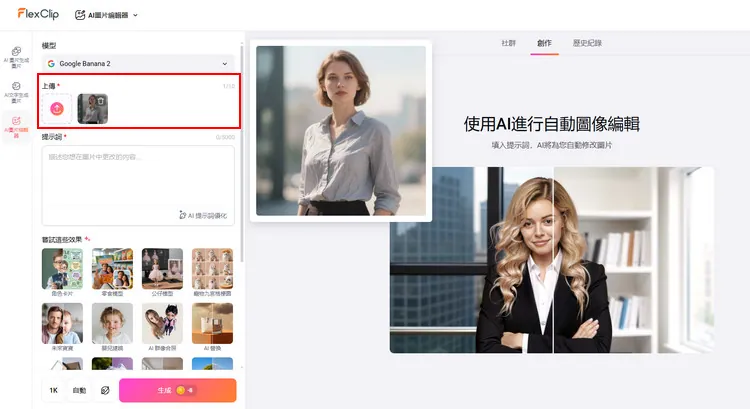Select the AI 替換 replacement effect
This screenshot has height=409, width=750.
tap(212, 325)
